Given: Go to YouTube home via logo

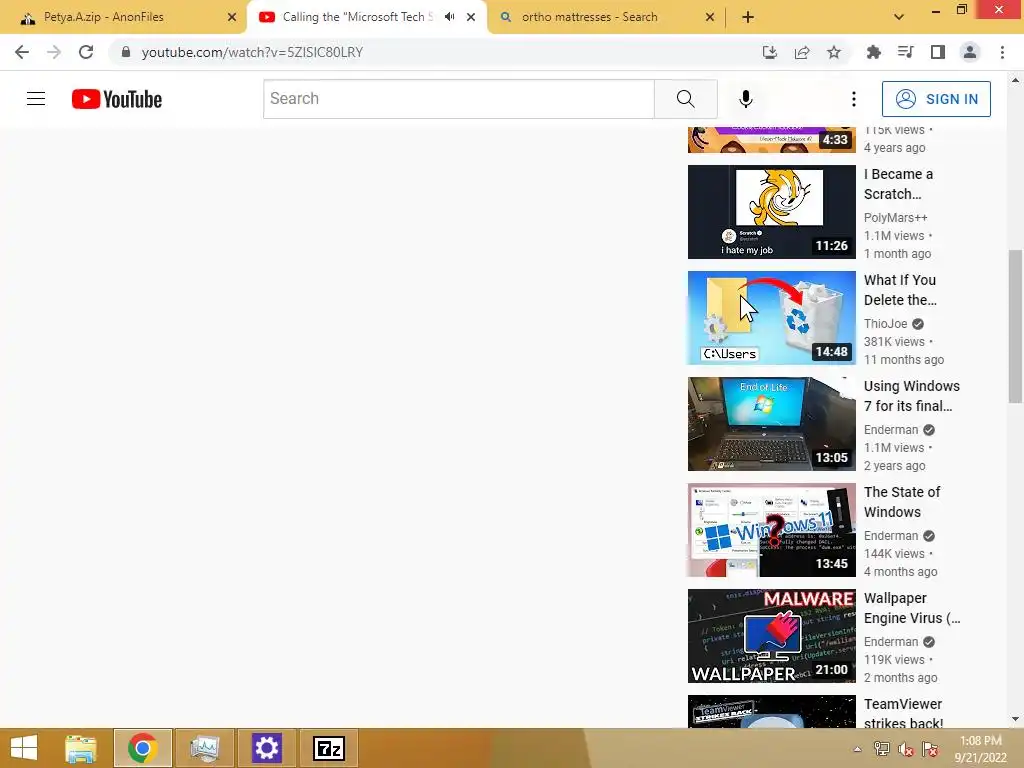Looking at the screenshot, I should (x=117, y=99).
